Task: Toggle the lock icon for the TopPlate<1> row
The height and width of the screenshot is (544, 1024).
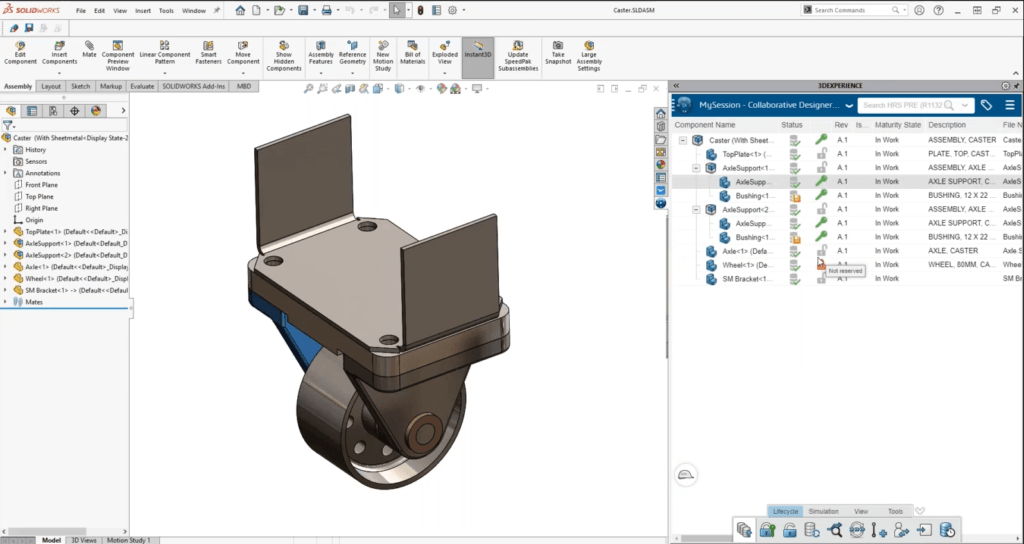Action: 821,154
